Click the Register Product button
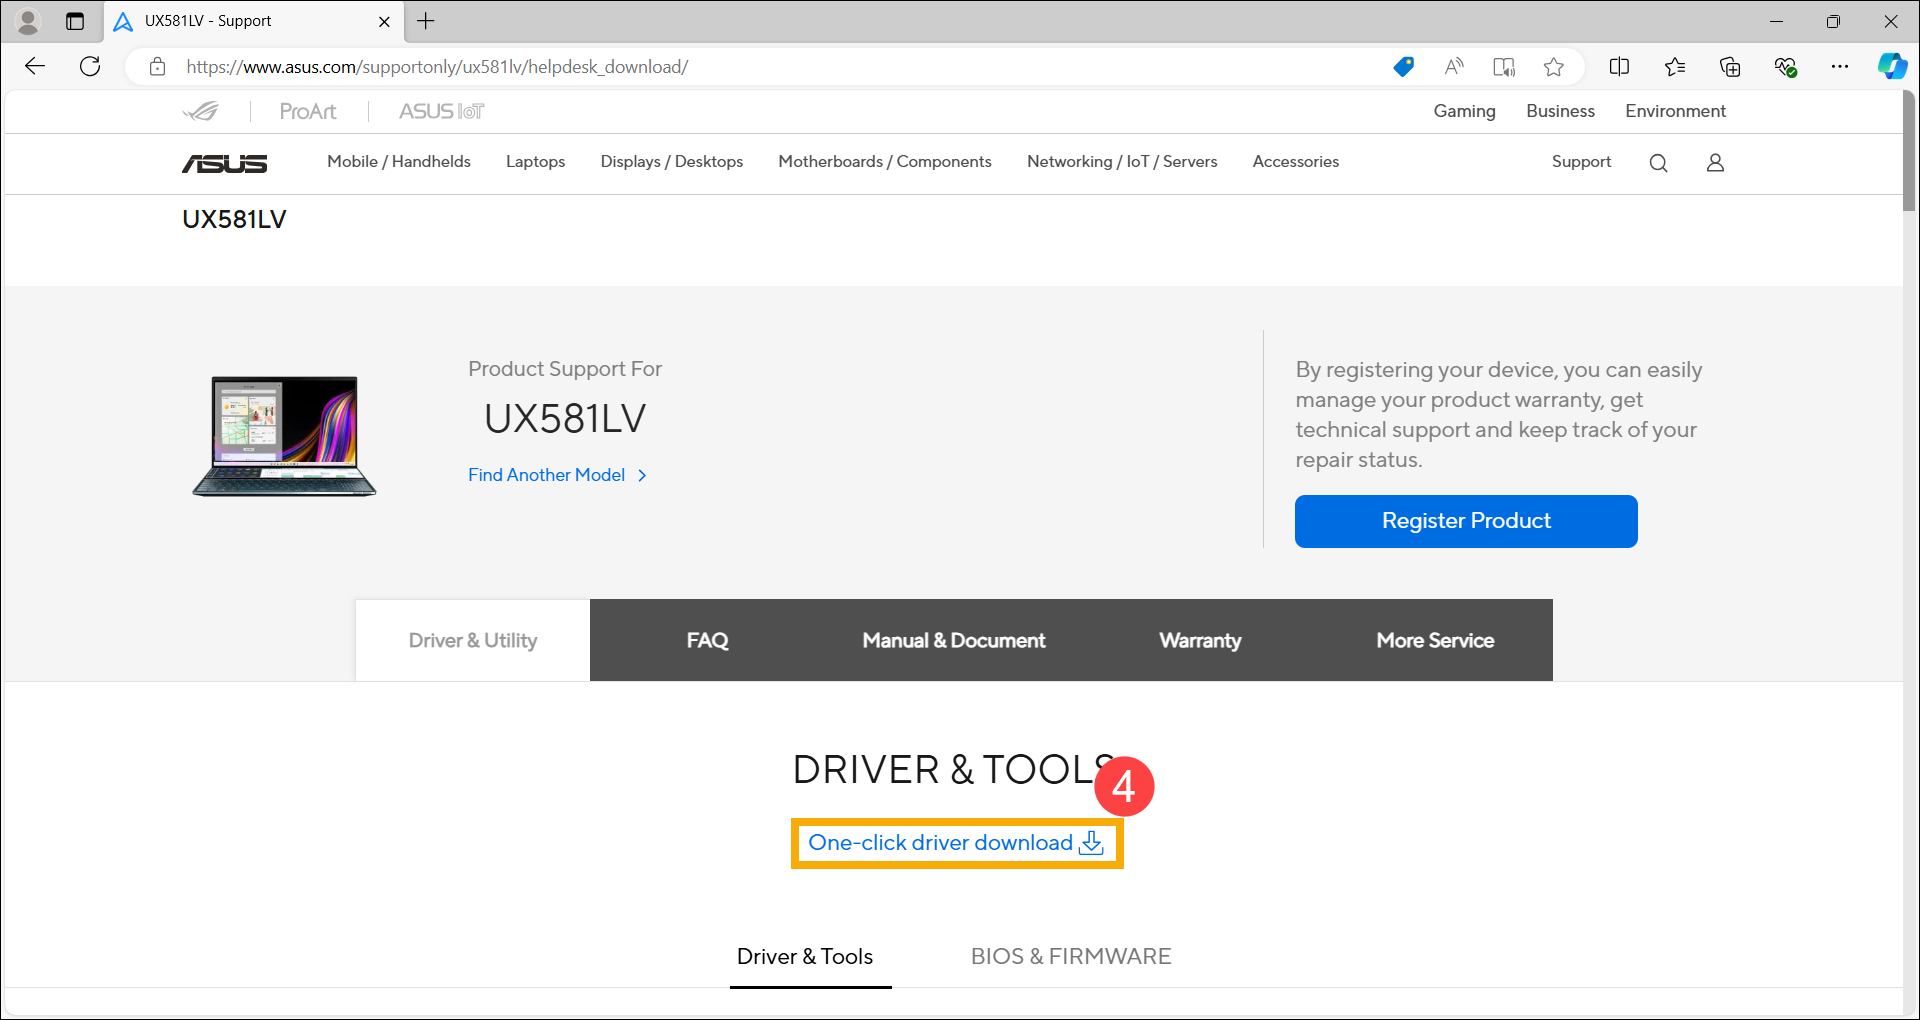1920x1020 pixels. (x=1466, y=521)
